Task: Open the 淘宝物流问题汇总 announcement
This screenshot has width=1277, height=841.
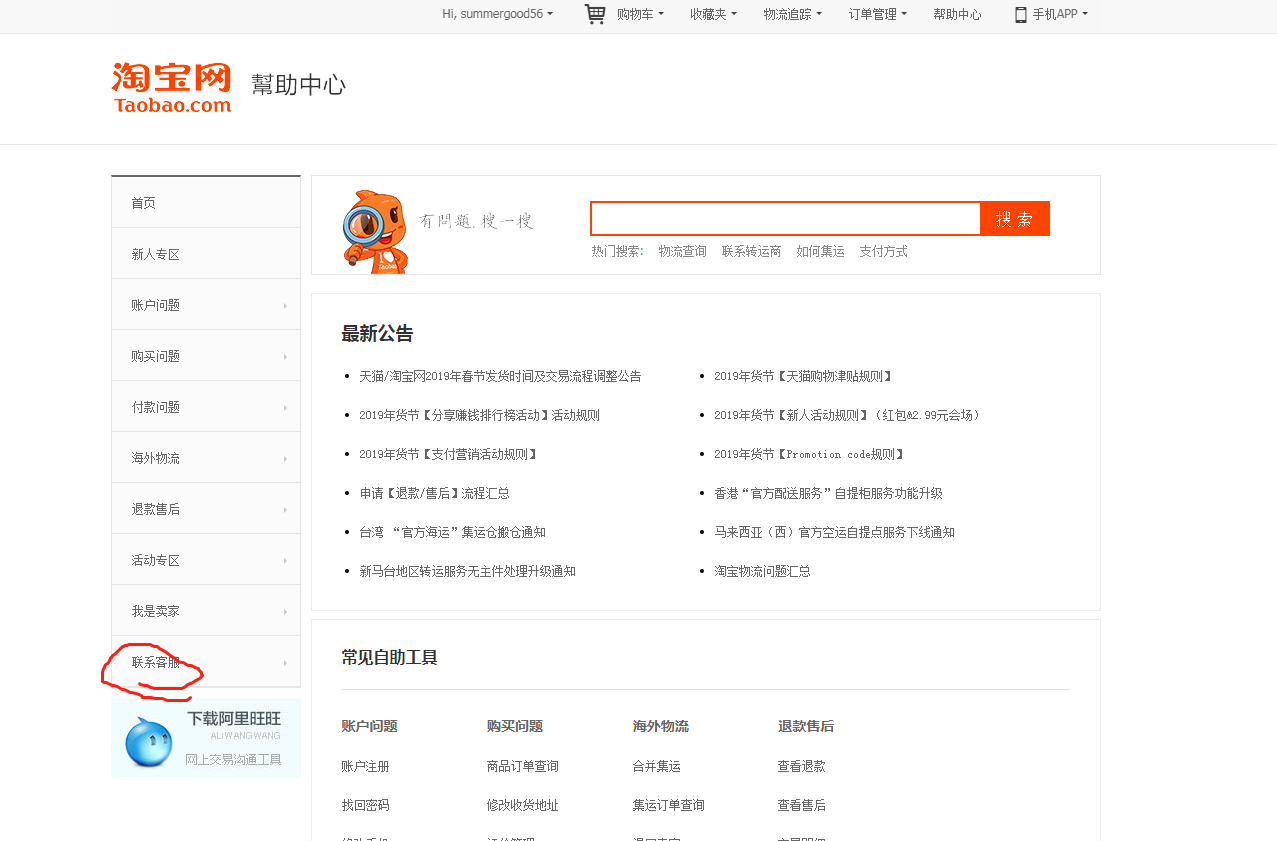Action: [763, 571]
